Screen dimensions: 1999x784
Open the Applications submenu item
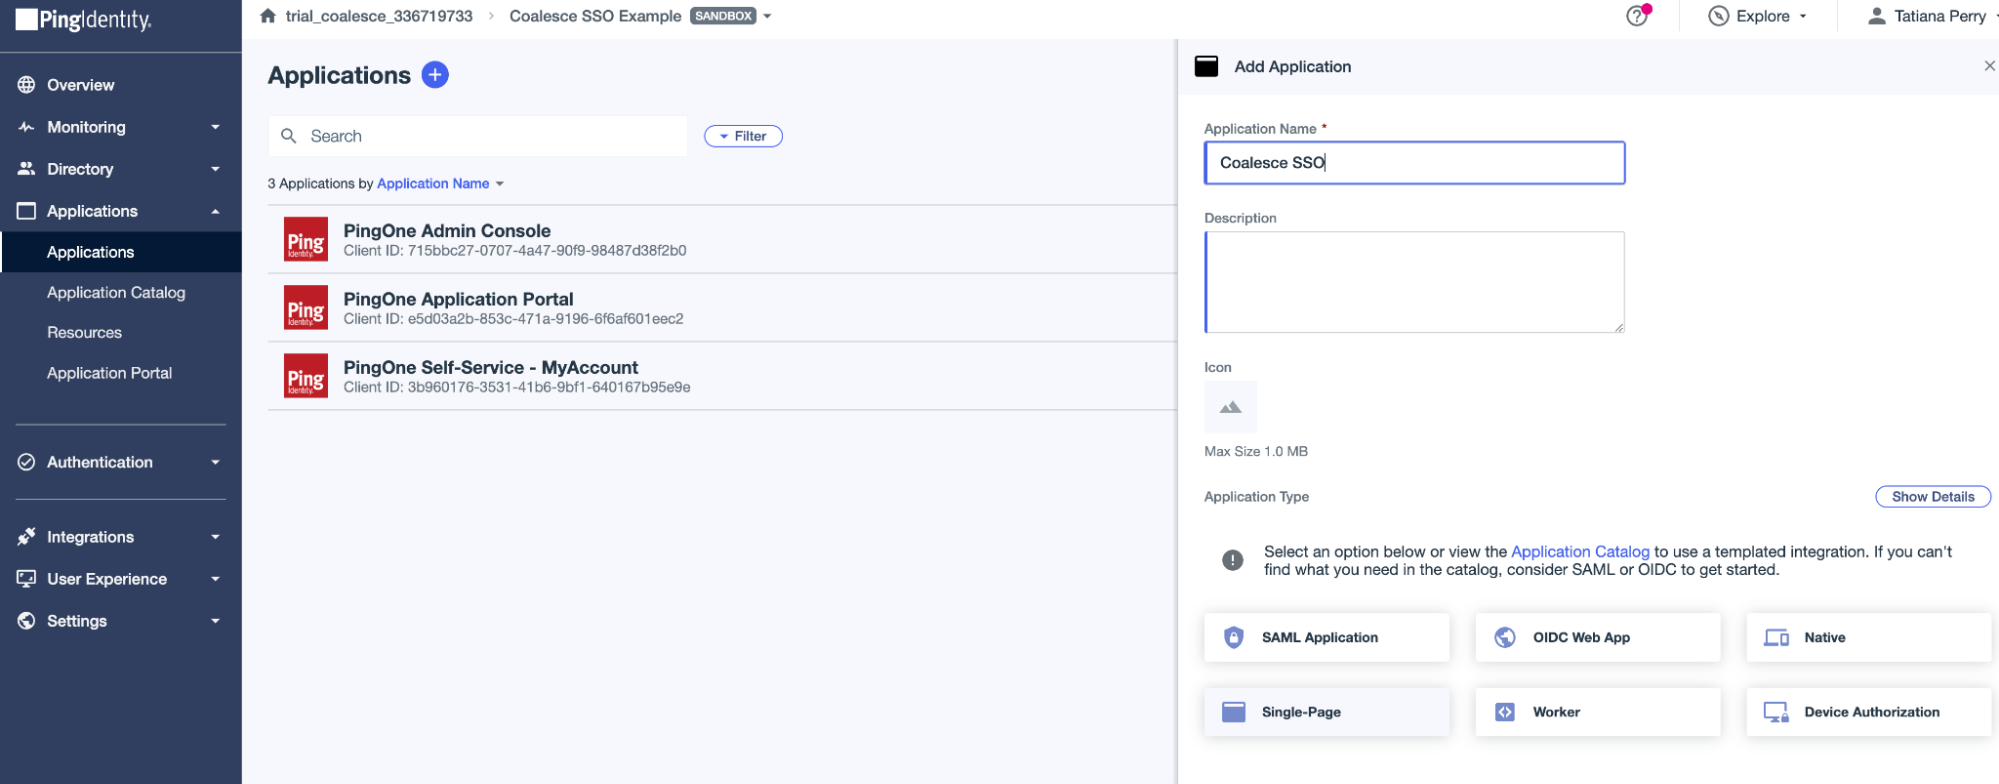coord(121,252)
